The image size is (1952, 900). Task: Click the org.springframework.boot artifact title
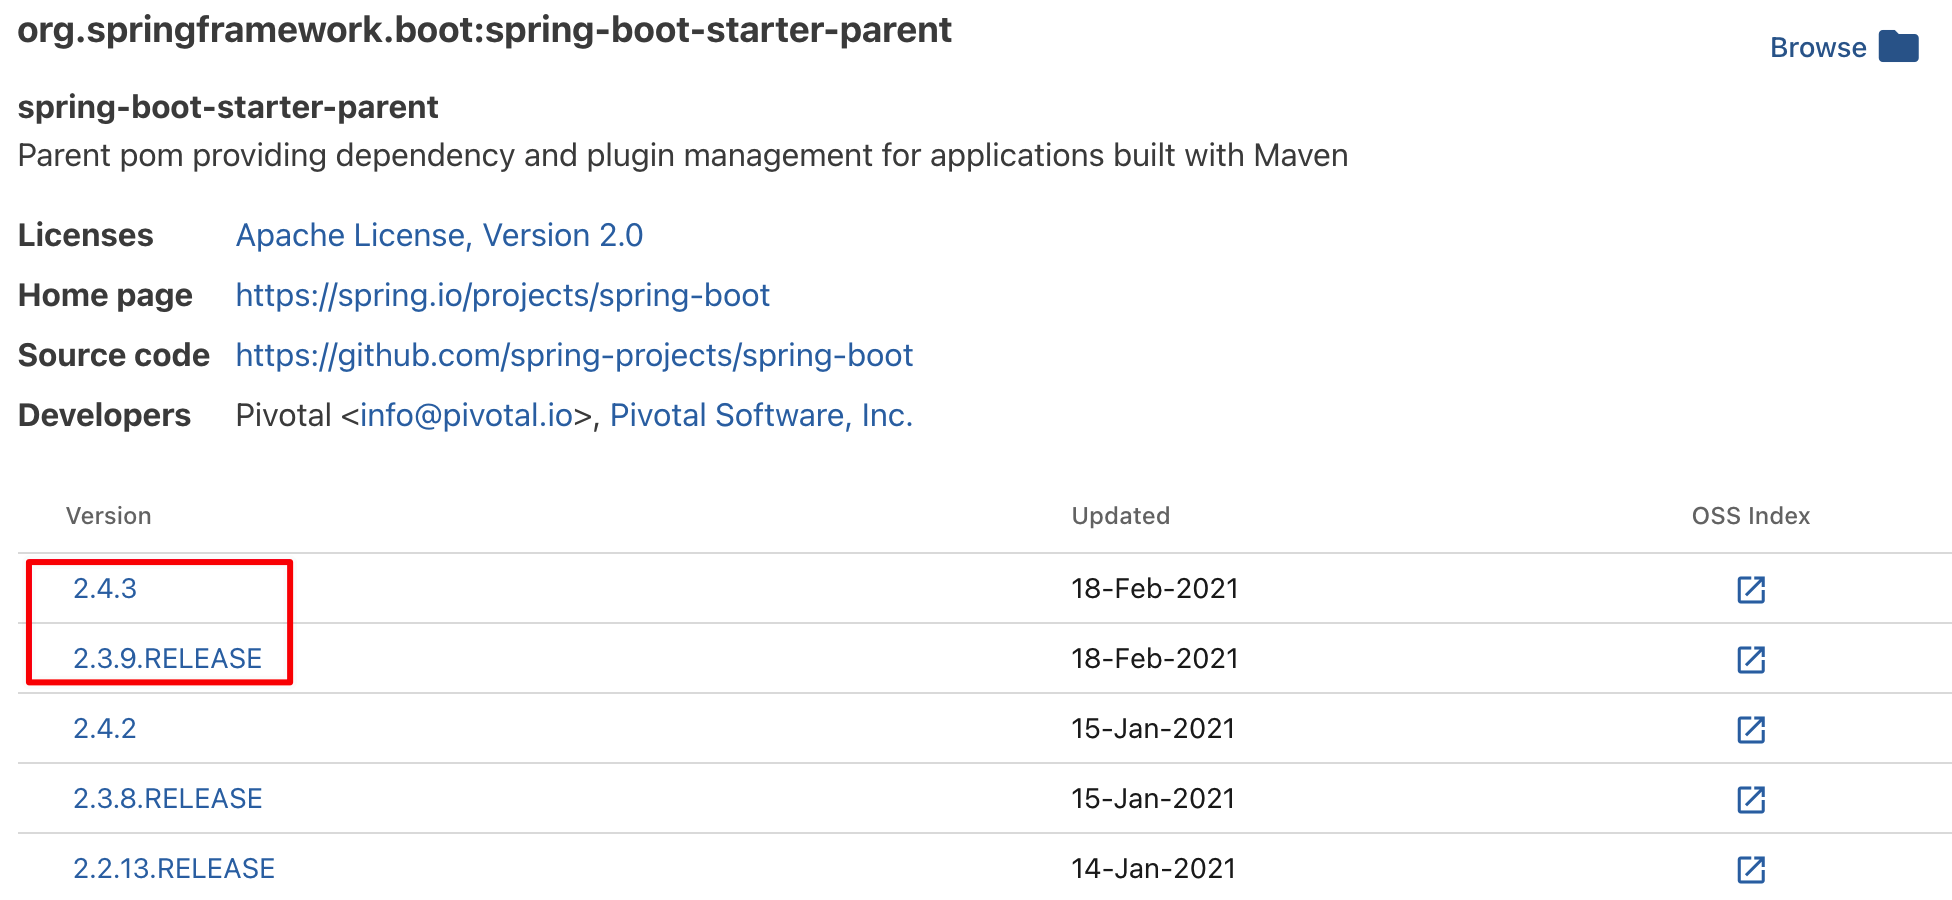click(485, 30)
